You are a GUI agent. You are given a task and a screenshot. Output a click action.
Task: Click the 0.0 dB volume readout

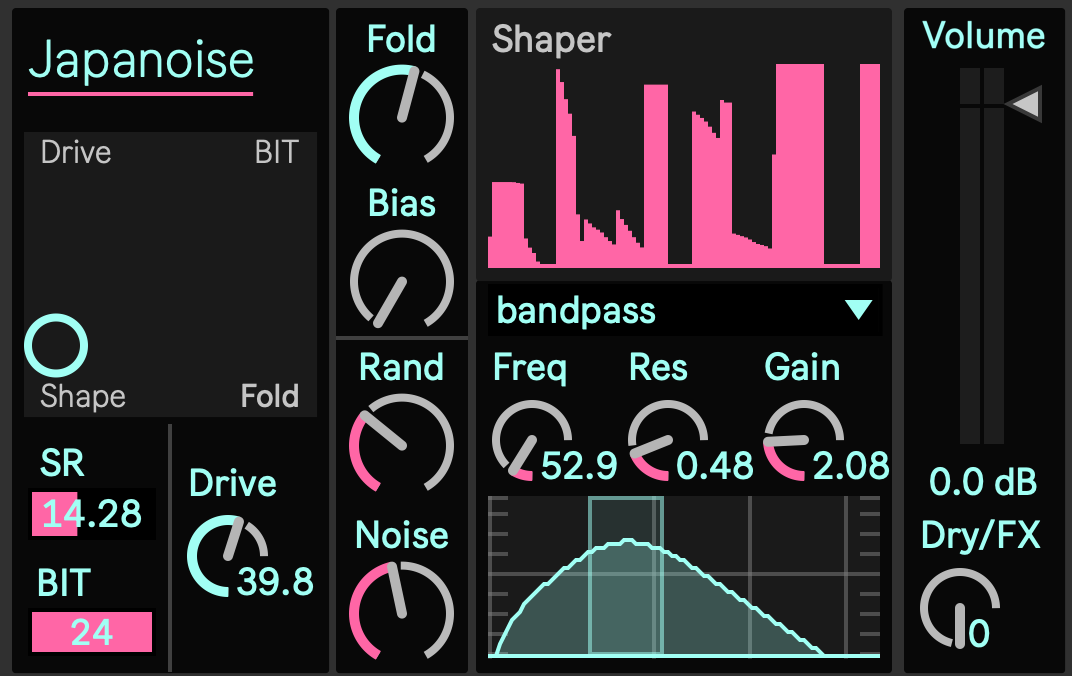984,483
